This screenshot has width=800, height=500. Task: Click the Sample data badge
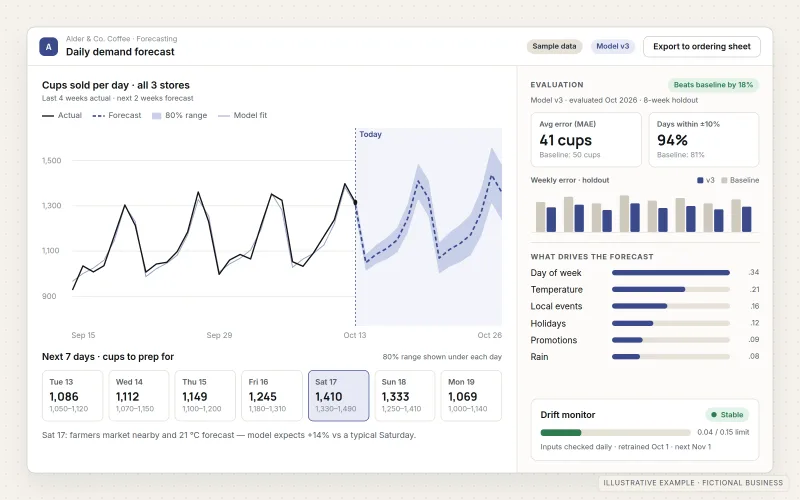click(x=554, y=46)
